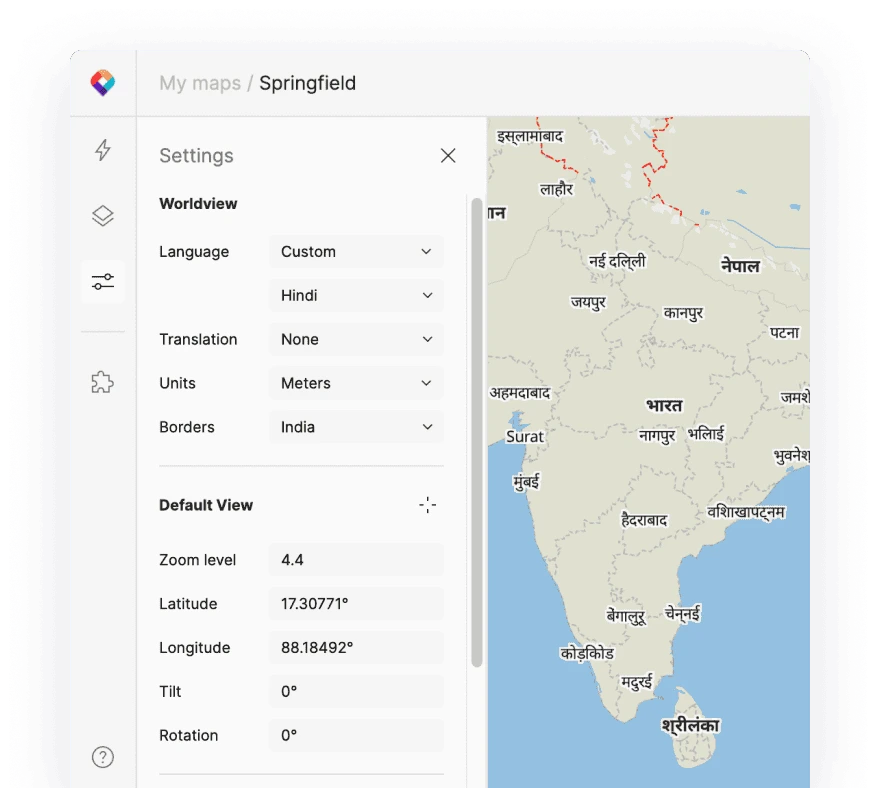Click the भिलाई city label on map
Screen dimensions: 880x788
click(705, 433)
